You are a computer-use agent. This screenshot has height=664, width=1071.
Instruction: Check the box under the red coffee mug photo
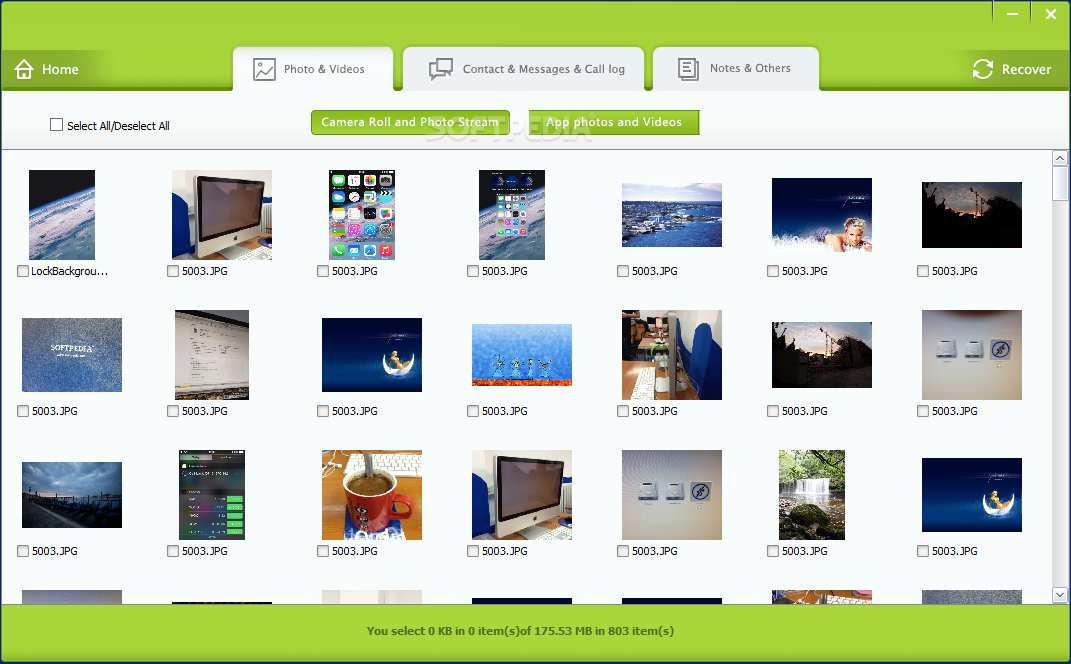(323, 551)
